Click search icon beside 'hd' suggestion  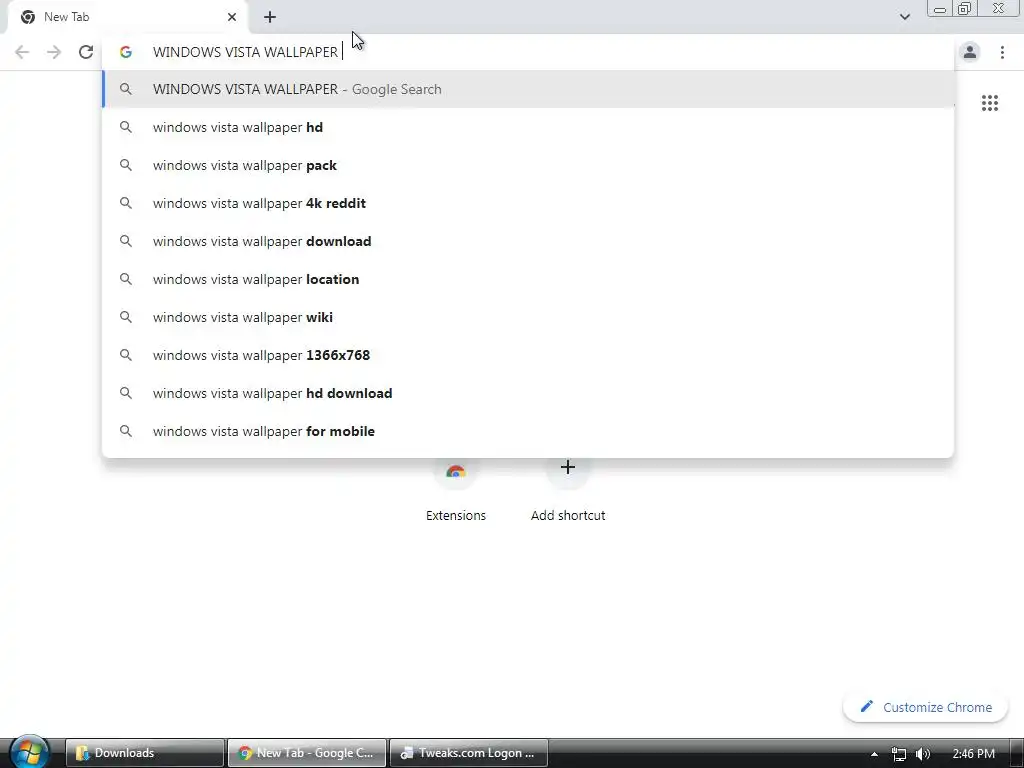click(125, 127)
